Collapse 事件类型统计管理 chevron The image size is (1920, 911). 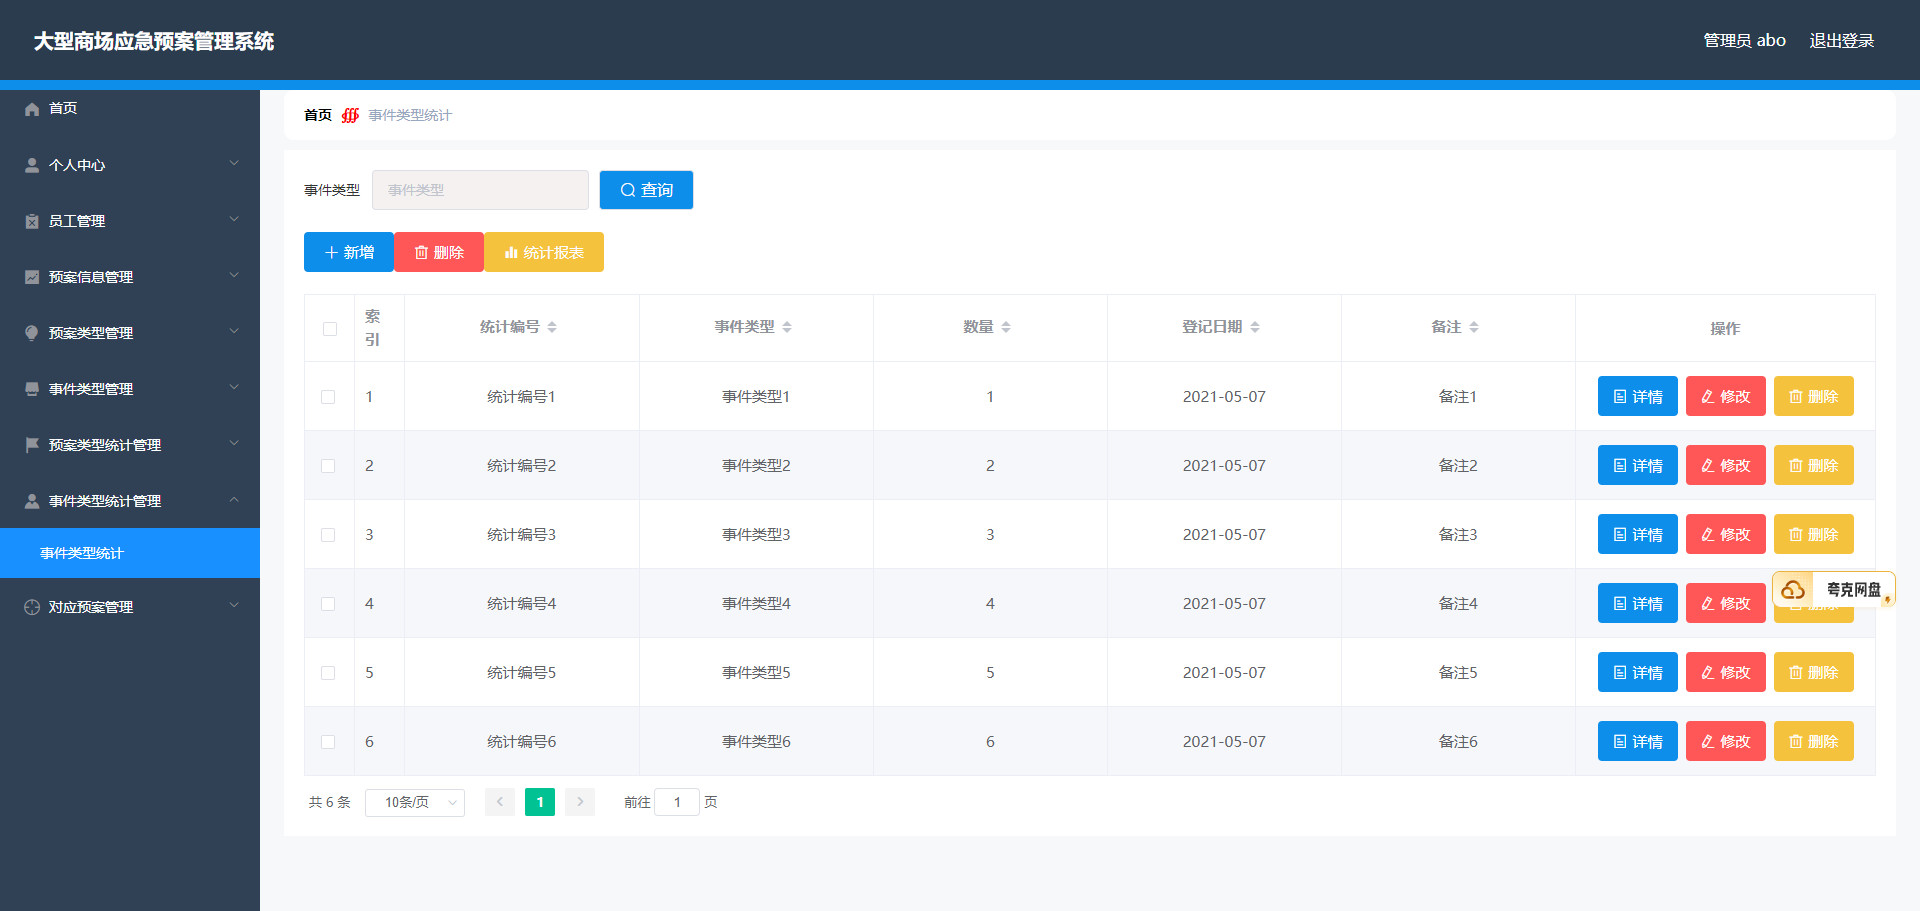[x=234, y=499]
